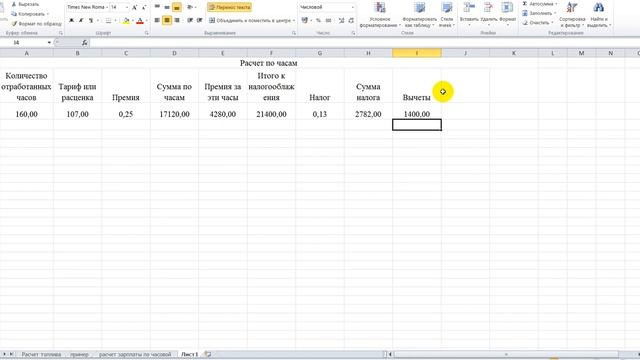Open the alignment group dialog launcher
Image resolution: width=640 pixels, height=360 pixels.
(294, 33)
